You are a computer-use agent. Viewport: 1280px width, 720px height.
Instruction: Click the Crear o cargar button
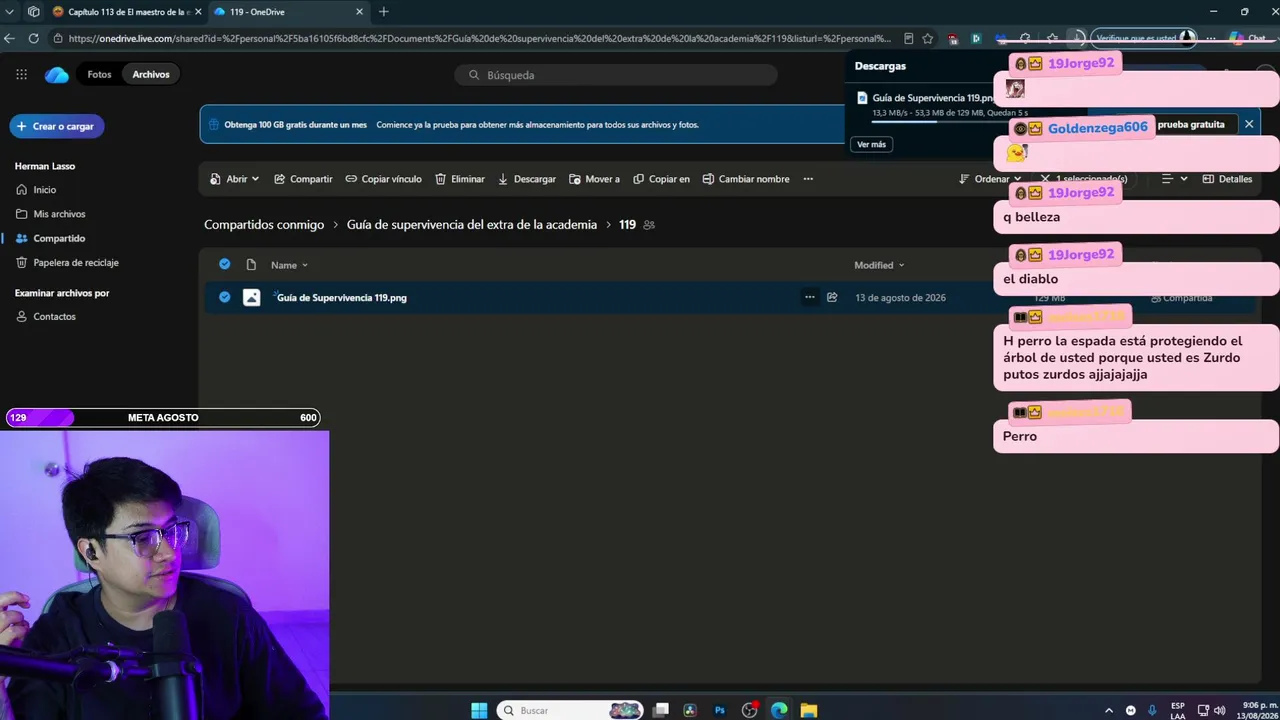[58, 127]
